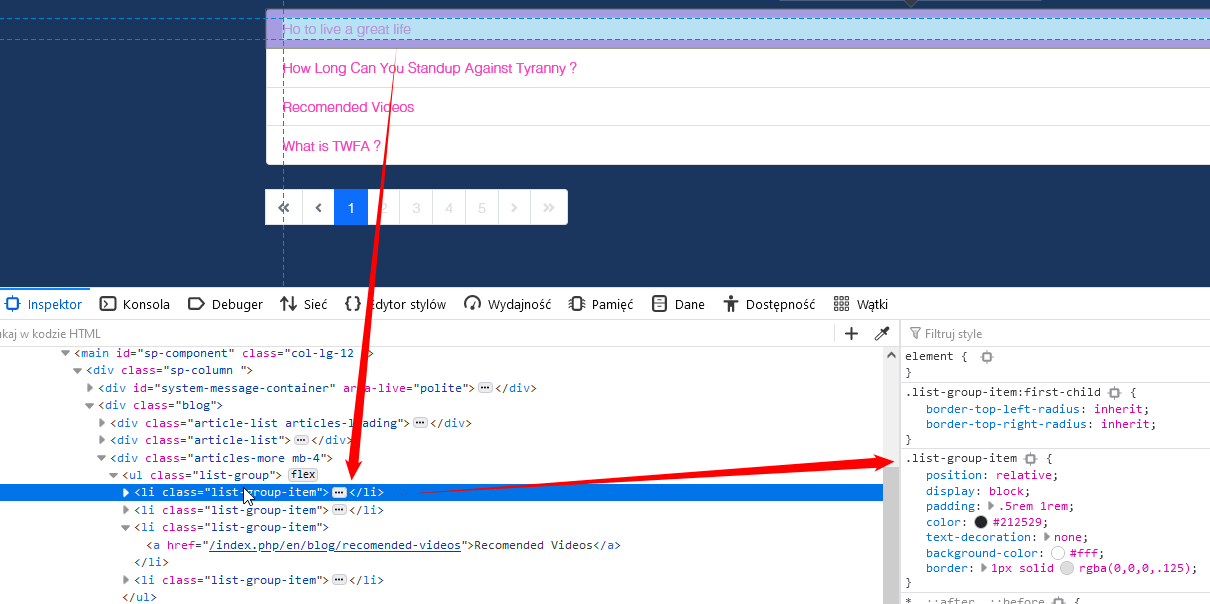This screenshot has height=604, width=1210.
Task: Go to pagination page 1
Action: 351,208
